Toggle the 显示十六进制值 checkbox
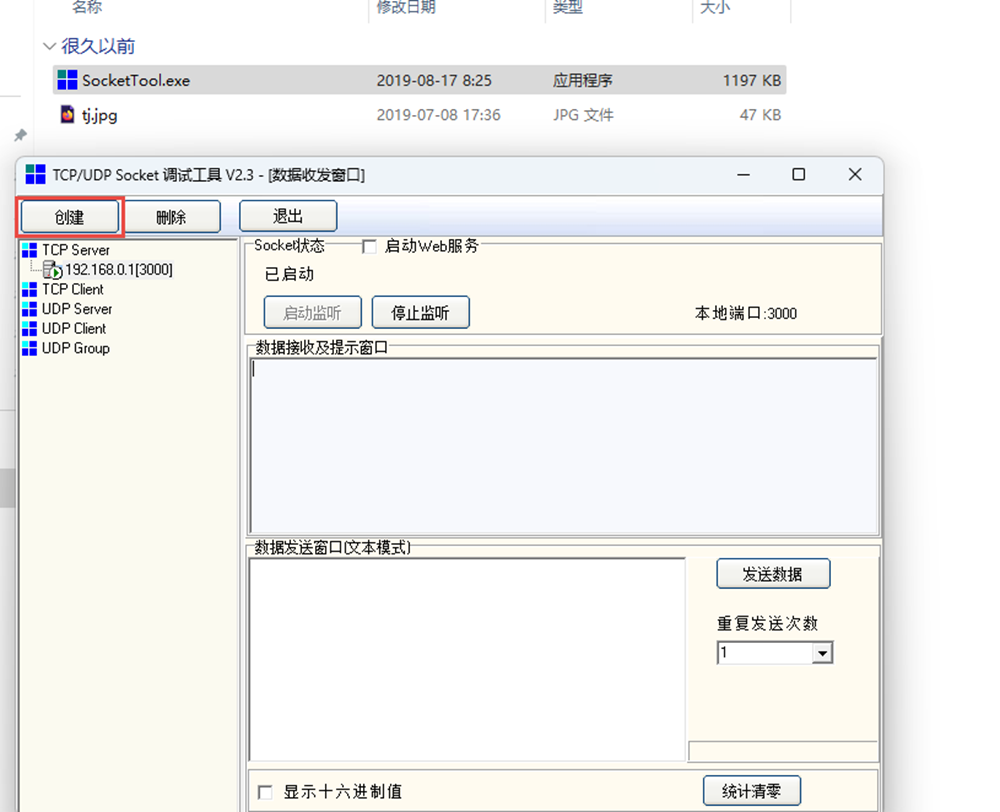1000x812 pixels. [265, 792]
